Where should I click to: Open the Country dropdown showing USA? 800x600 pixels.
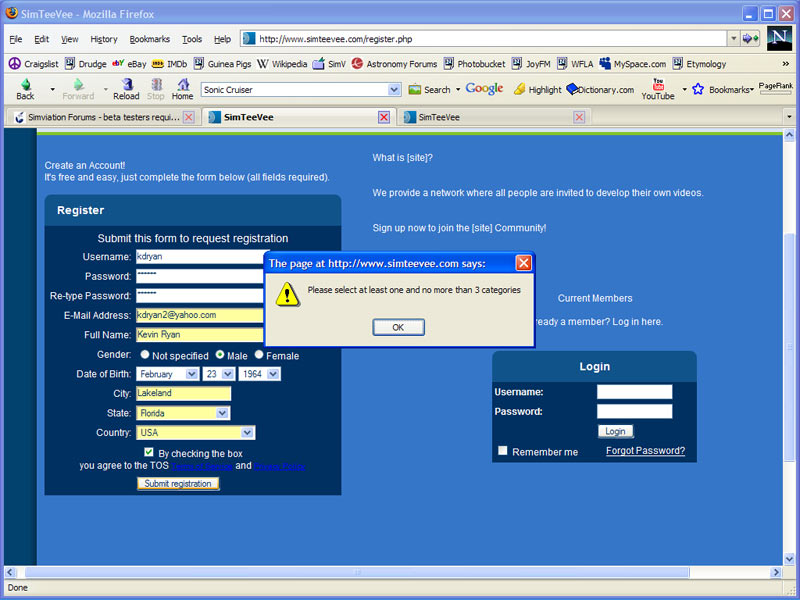point(195,433)
